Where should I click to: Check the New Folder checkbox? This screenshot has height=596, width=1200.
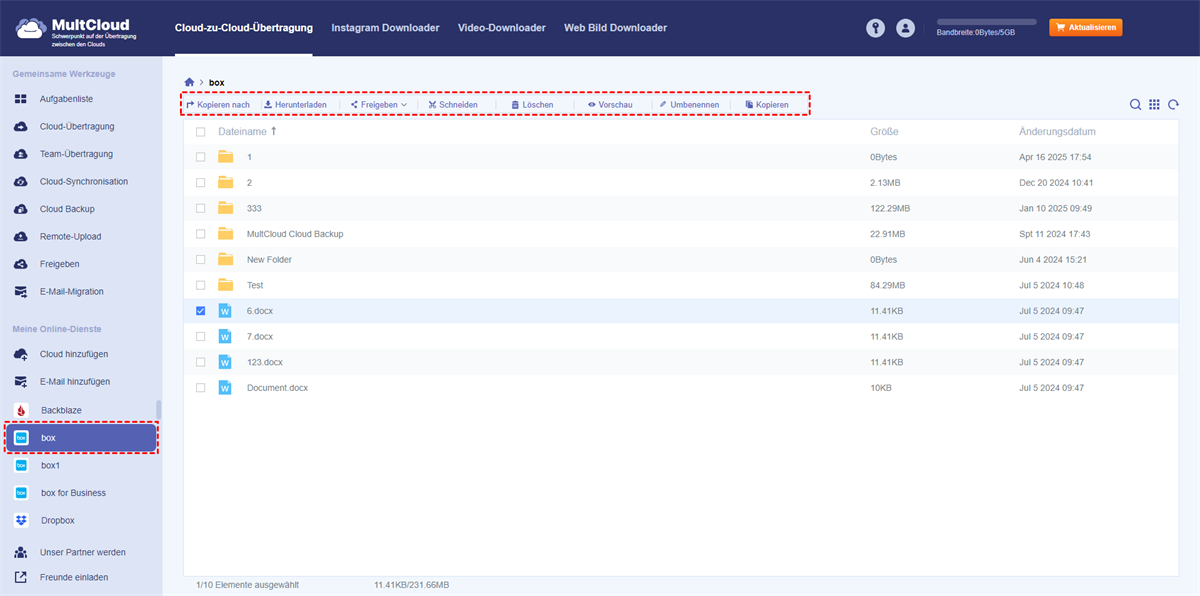click(201, 260)
